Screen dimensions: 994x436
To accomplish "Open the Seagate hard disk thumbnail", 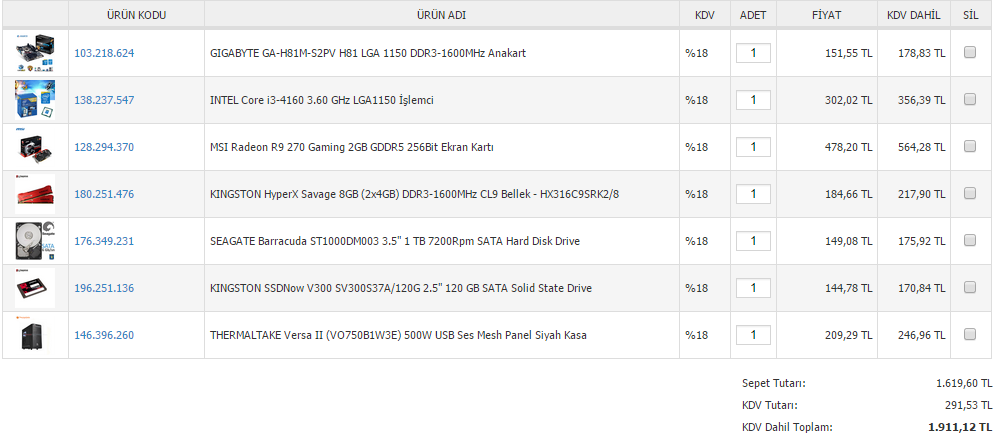I will [x=35, y=241].
